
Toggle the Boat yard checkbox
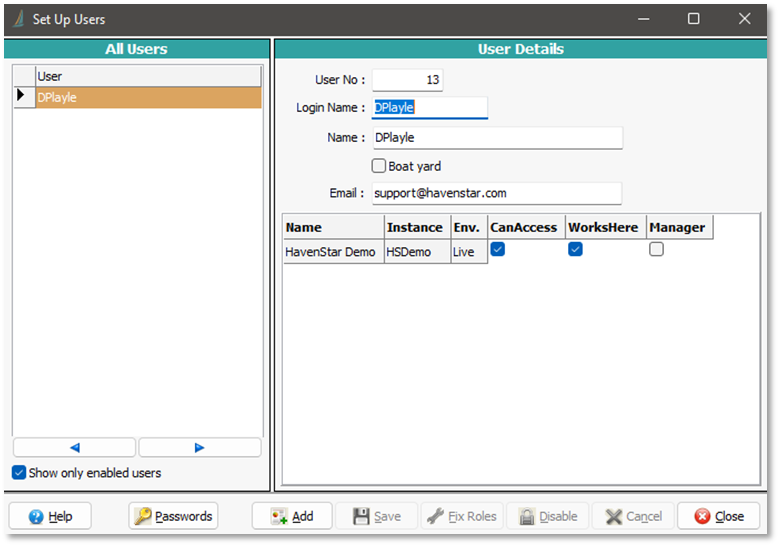tap(379, 166)
